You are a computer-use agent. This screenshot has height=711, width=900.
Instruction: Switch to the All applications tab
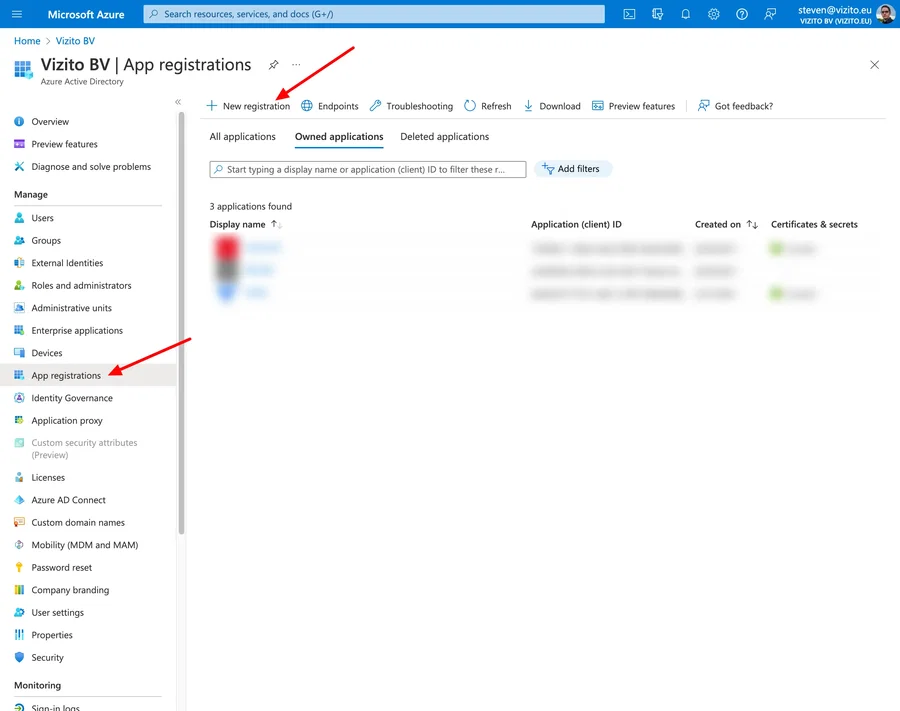click(242, 136)
